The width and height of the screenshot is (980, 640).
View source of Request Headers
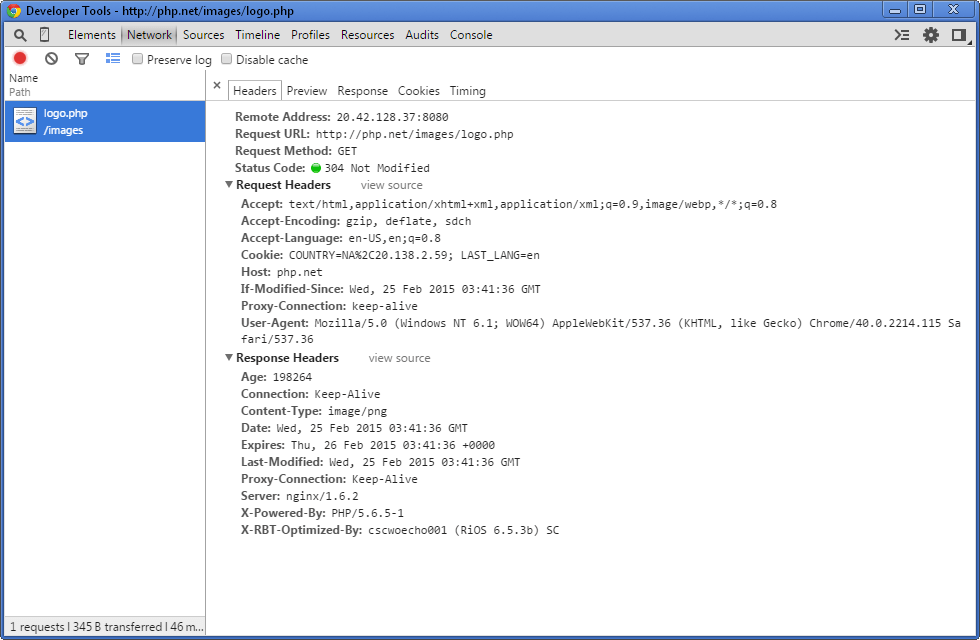click(x=391, y=185)
